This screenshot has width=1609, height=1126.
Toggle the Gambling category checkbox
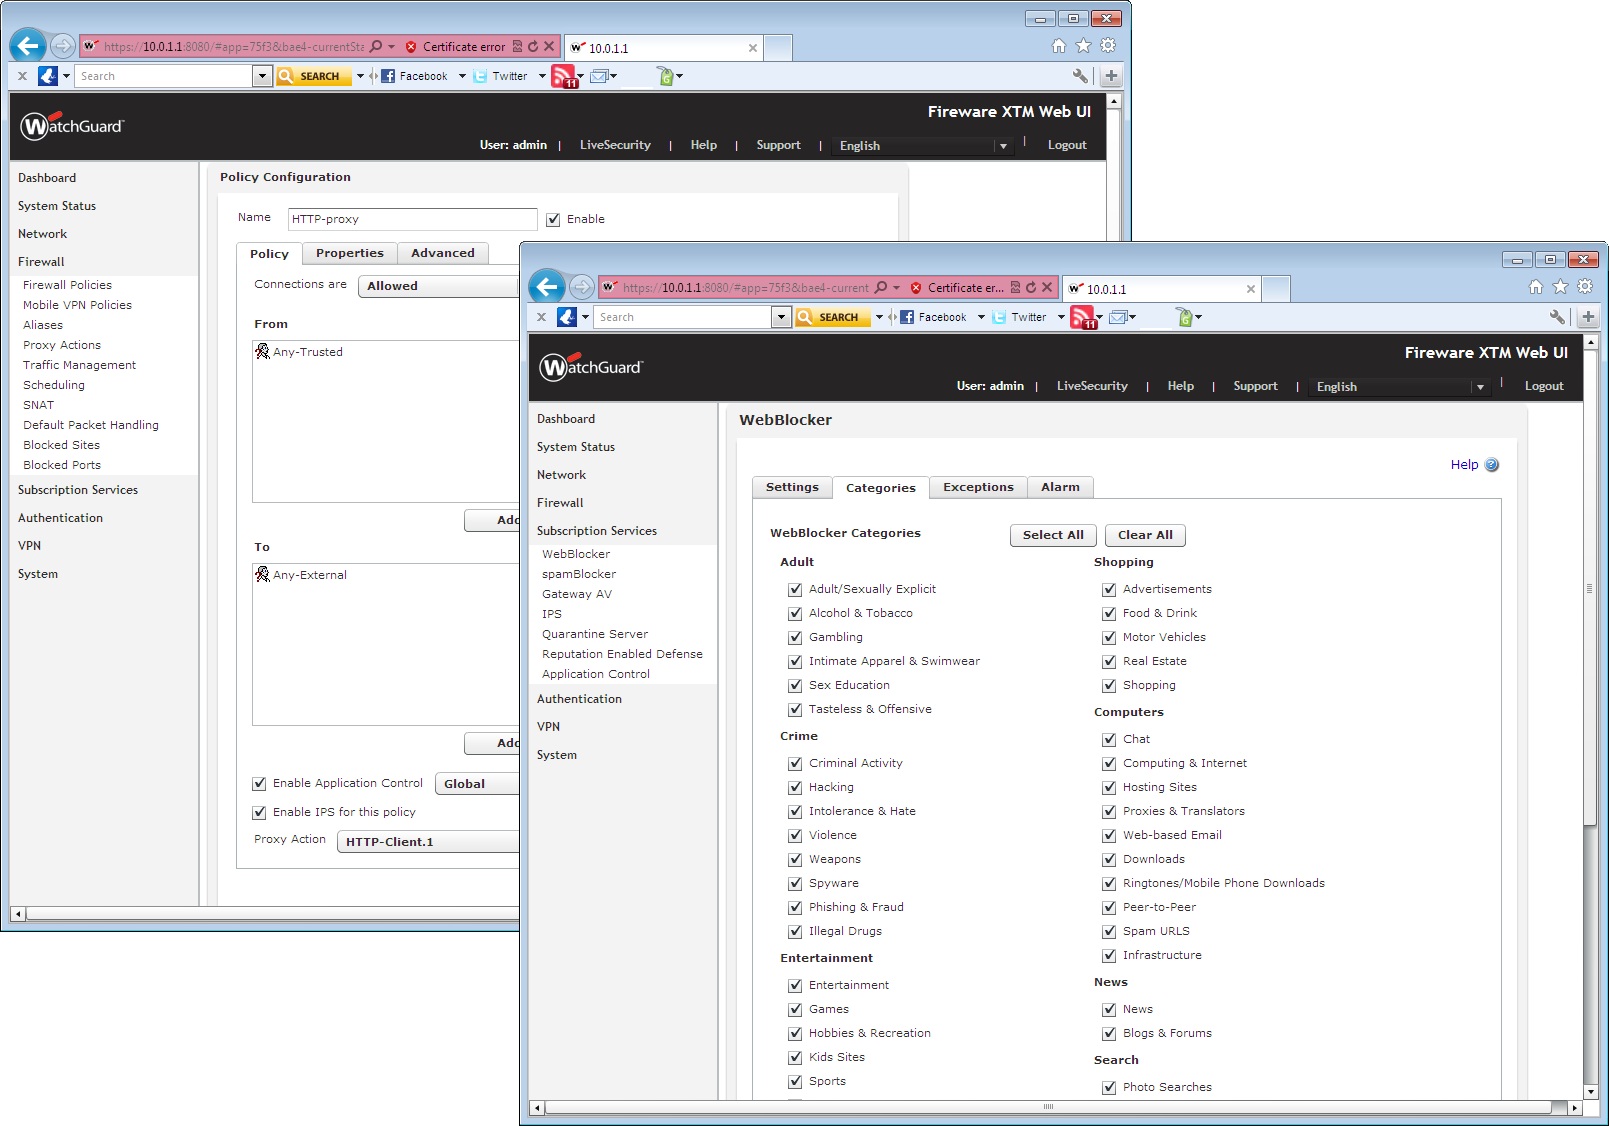pyautogui.click(x=795, y=637)
